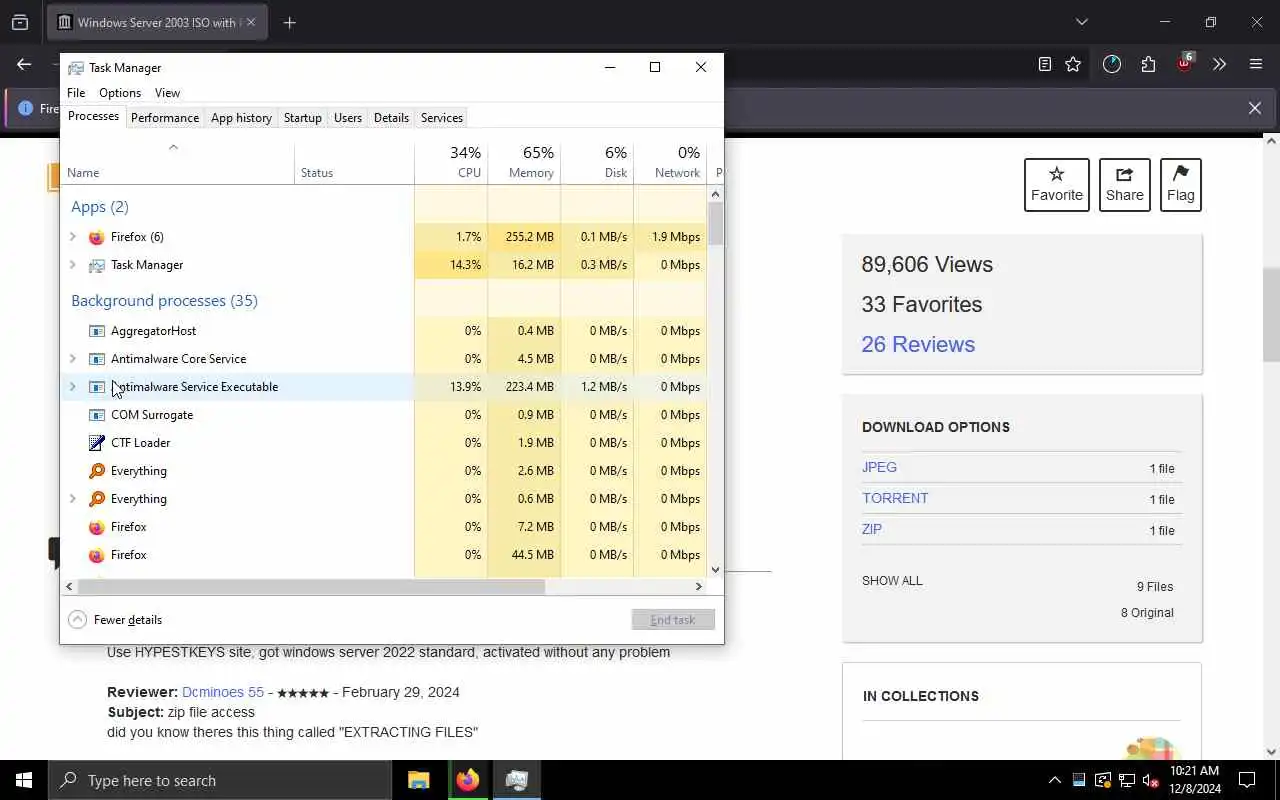This screenshot has width=1280, height=800.
Task: Click the CTF Loader pencil icon
Action: click(x=96, y=443)
